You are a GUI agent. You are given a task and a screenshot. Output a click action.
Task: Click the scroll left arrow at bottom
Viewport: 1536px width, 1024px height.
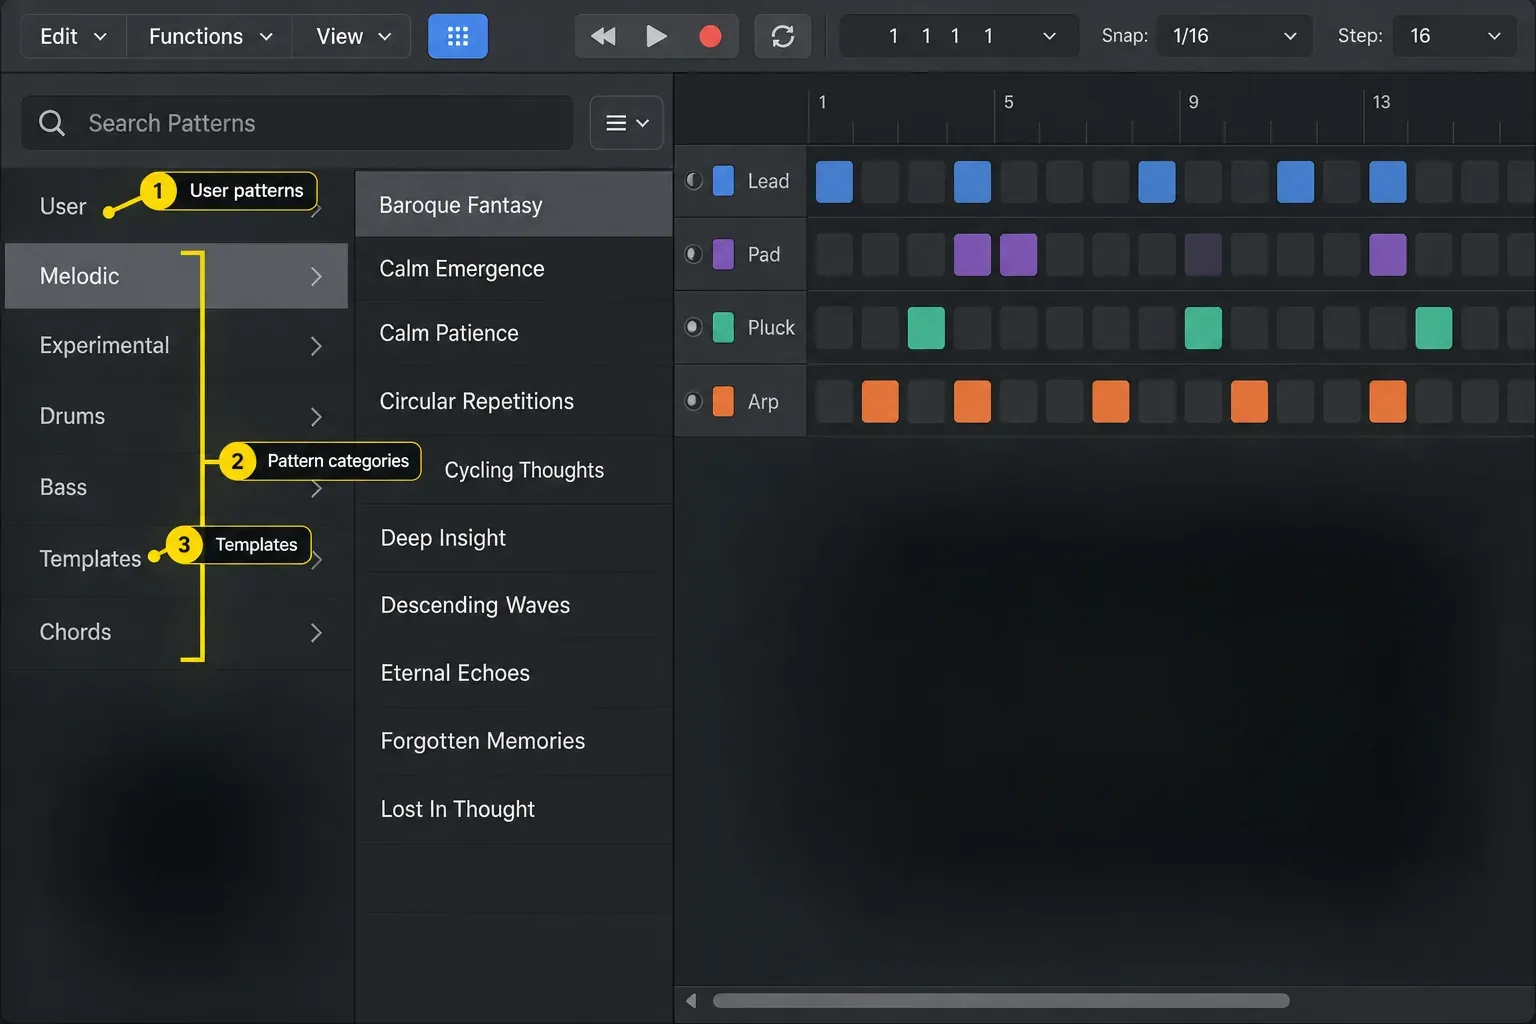[691, 1001]
